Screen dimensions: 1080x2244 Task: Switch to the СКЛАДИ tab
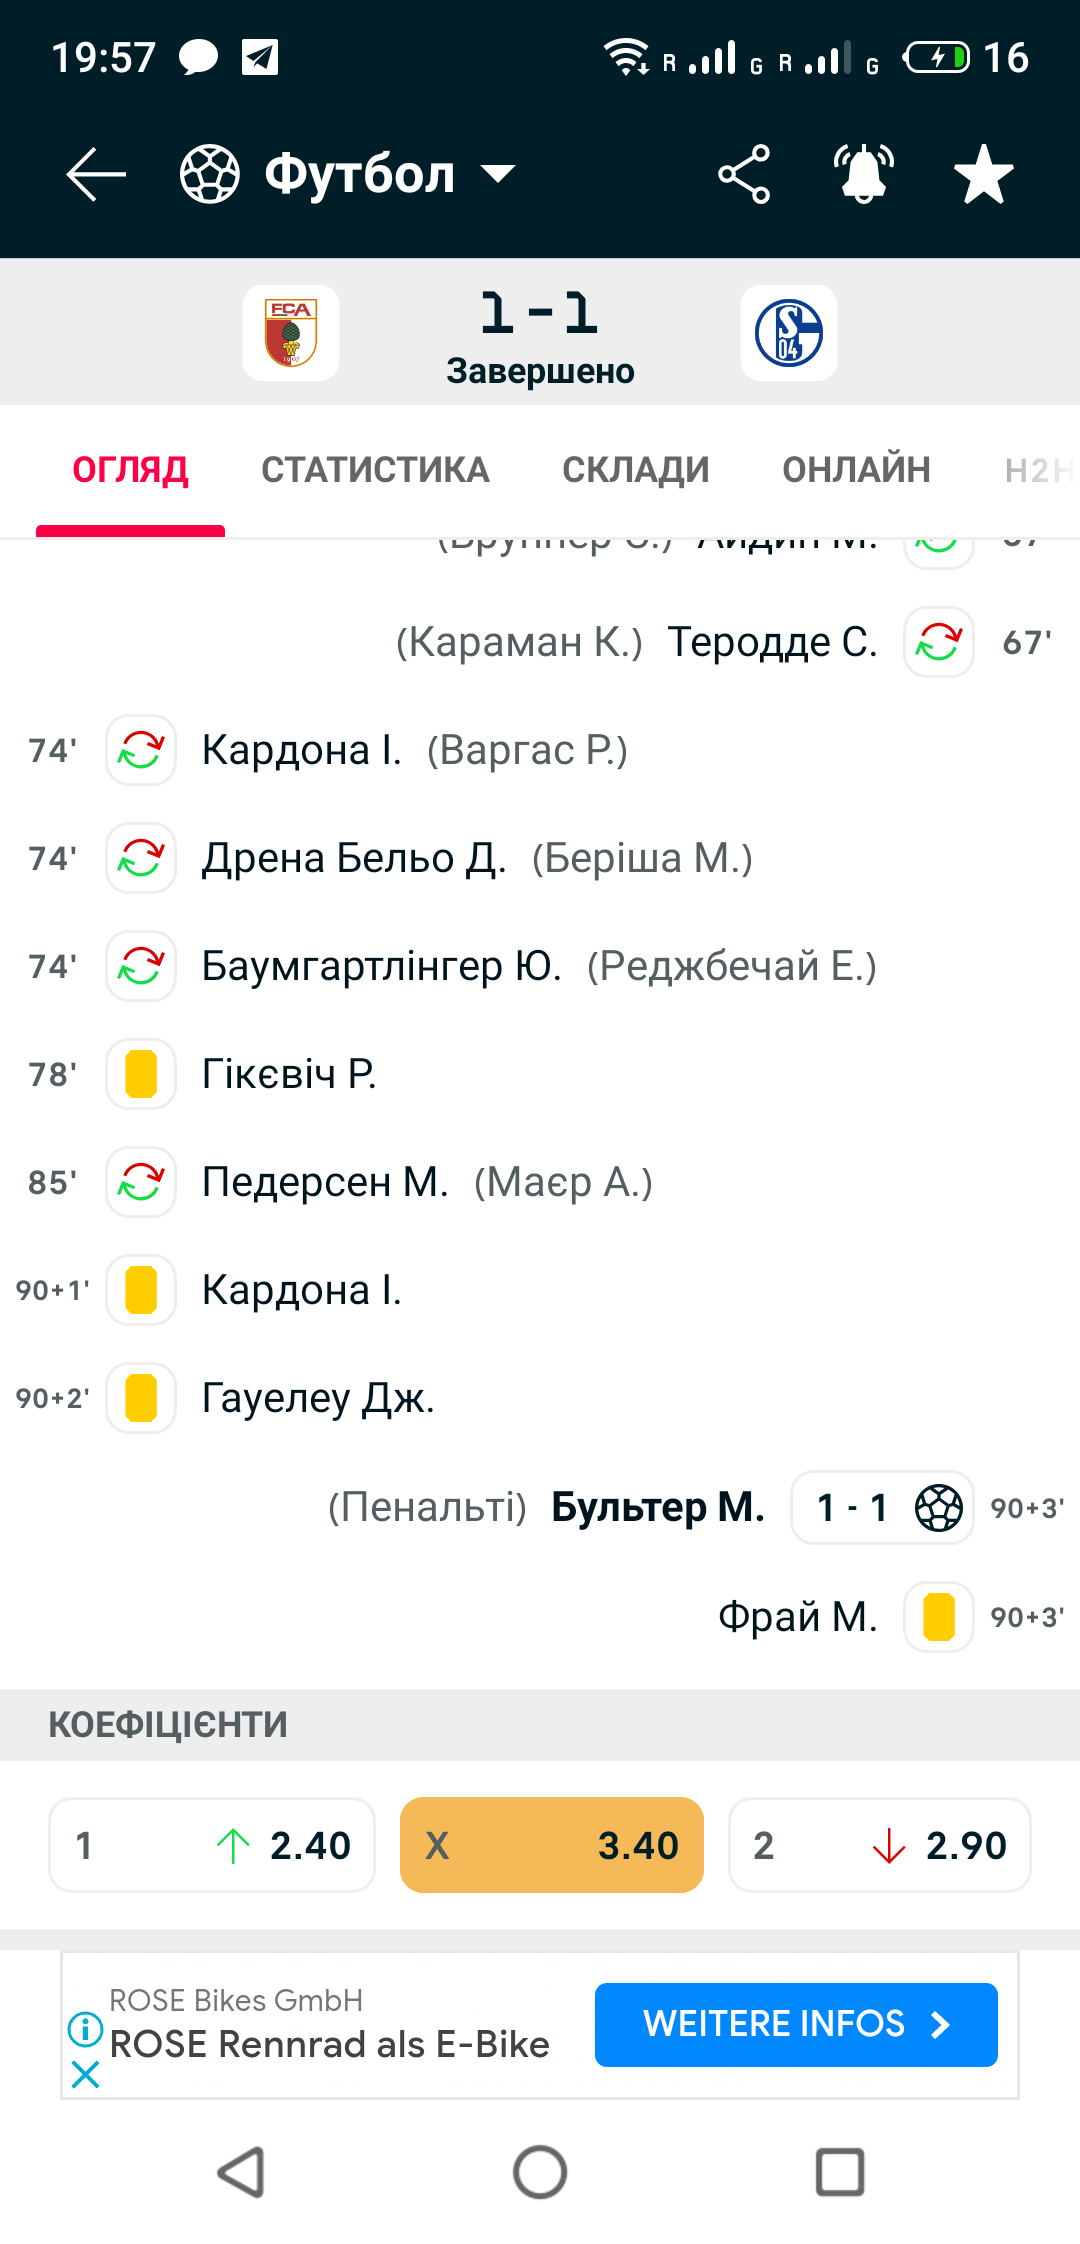pyautogui.click(x=636, y=470)
